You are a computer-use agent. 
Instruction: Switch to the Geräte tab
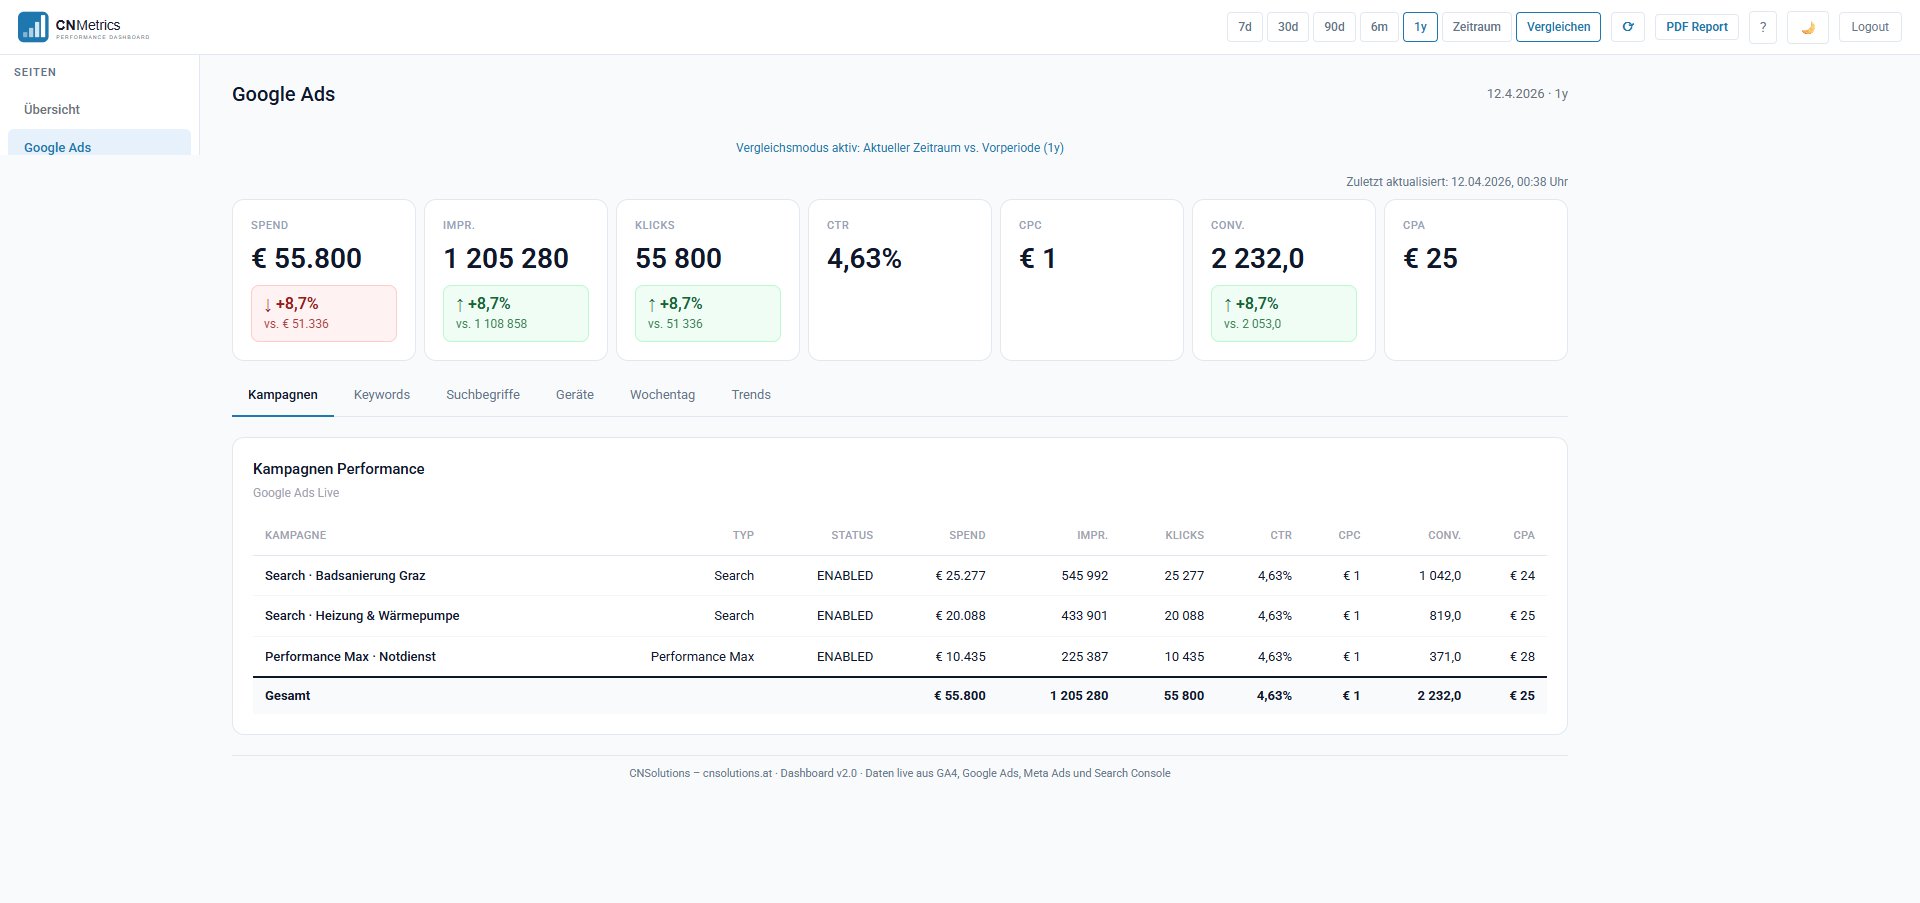pos(574,395)
